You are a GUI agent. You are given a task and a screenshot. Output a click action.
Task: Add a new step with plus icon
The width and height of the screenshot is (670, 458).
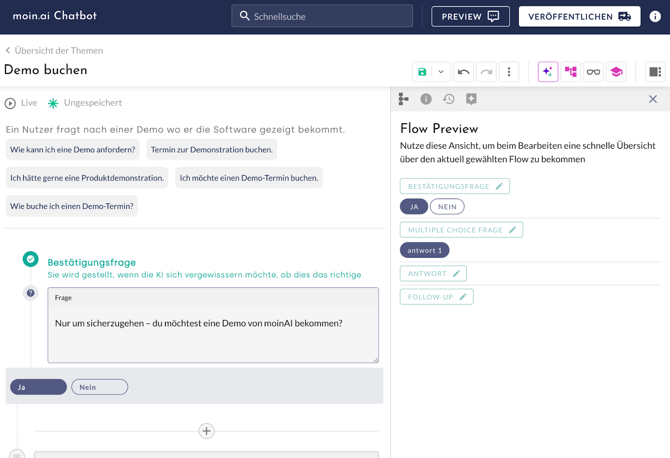coord(206,431)
